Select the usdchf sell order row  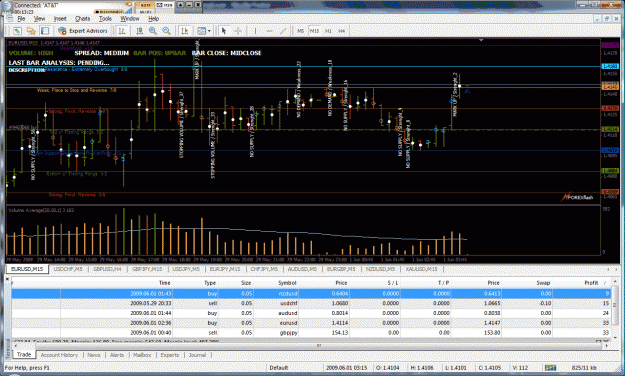coord(311,303)
